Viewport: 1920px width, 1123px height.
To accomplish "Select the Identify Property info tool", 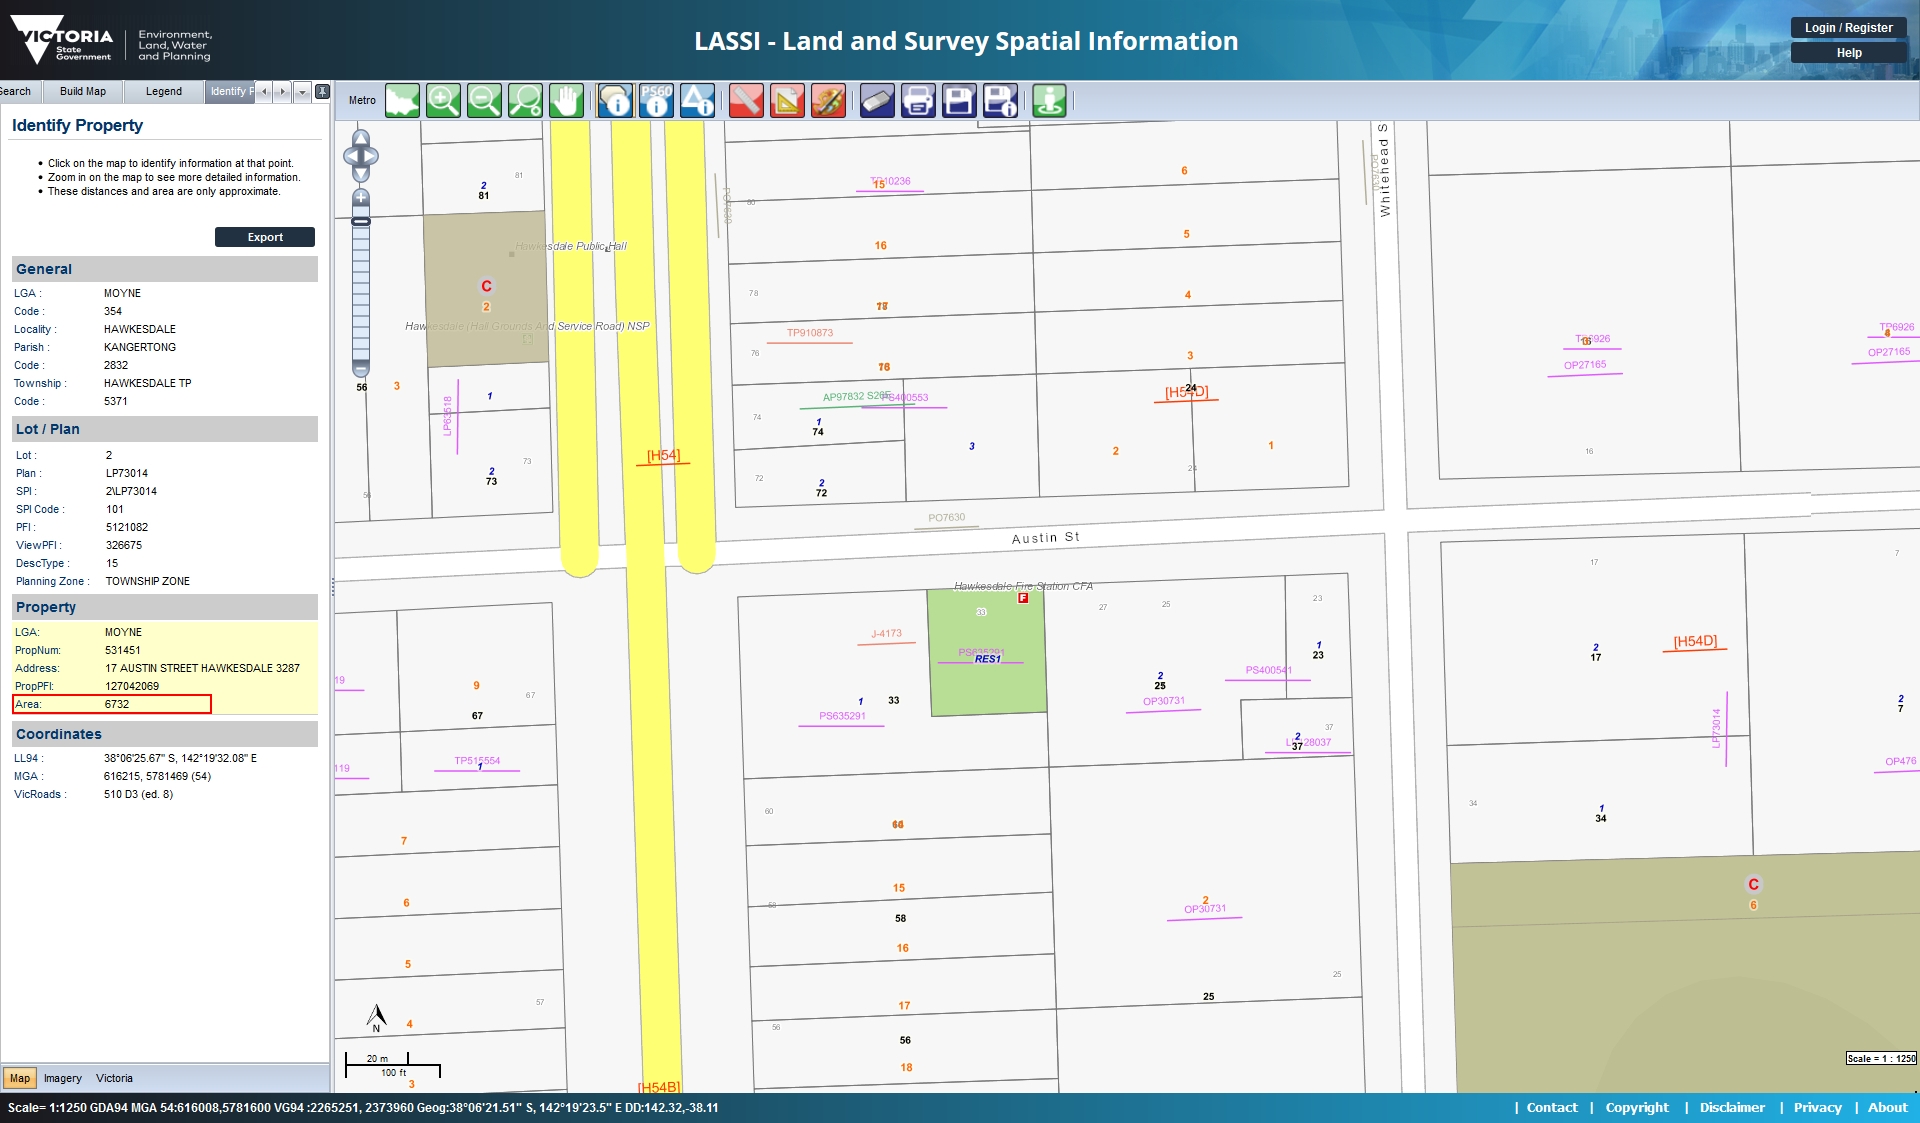I will pos(615,100).
